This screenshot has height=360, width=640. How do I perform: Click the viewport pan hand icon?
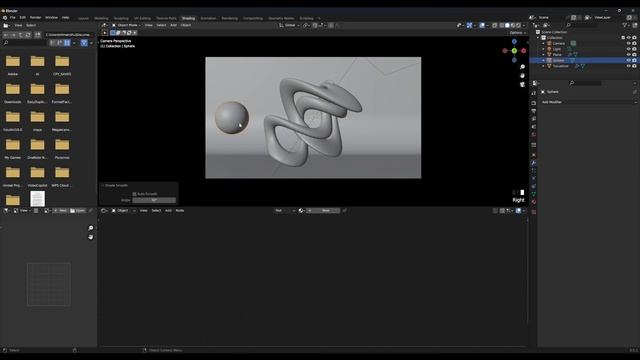522,76
